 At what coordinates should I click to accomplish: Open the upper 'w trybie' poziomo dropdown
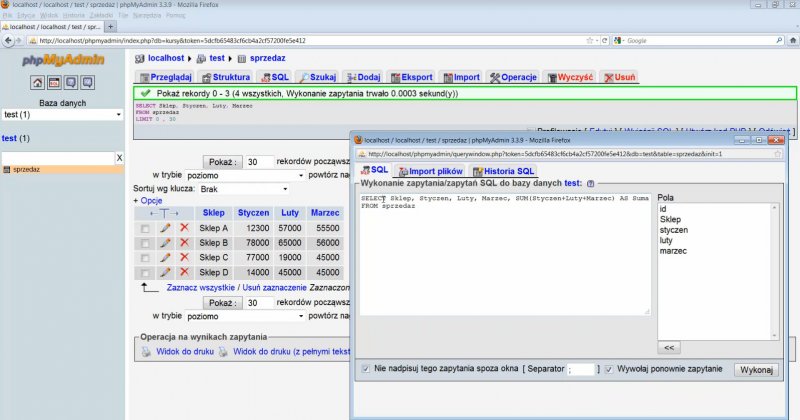click(x=252, y=175)
